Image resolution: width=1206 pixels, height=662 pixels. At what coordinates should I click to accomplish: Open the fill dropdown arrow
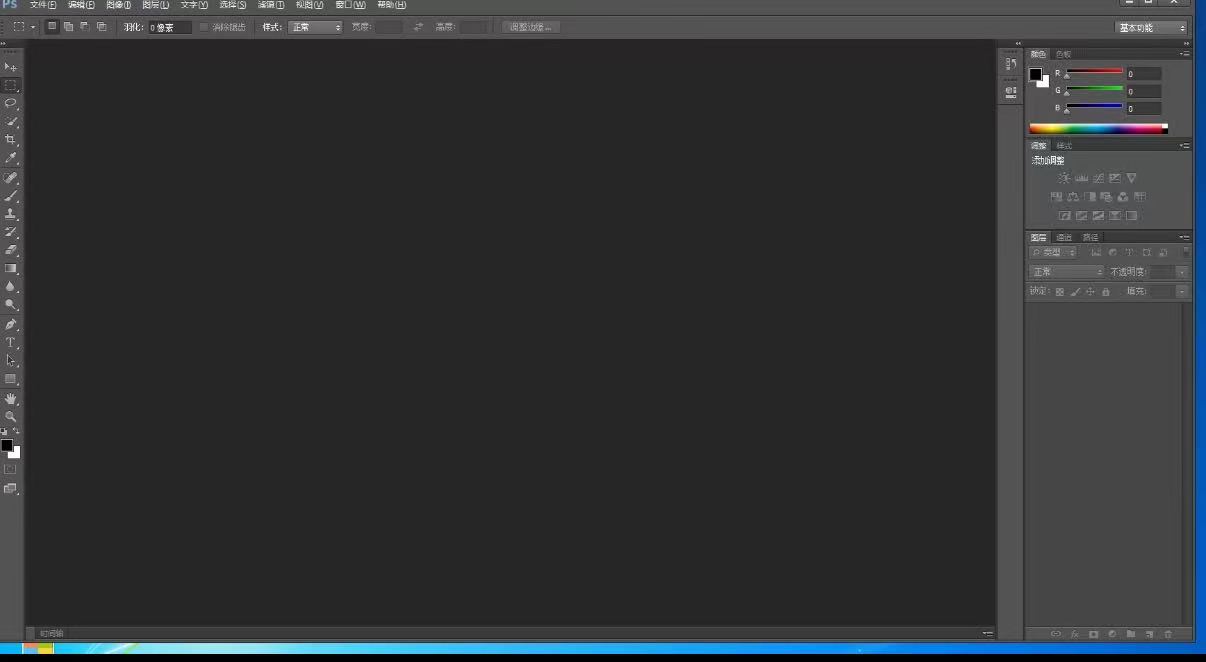point(1183,292)
